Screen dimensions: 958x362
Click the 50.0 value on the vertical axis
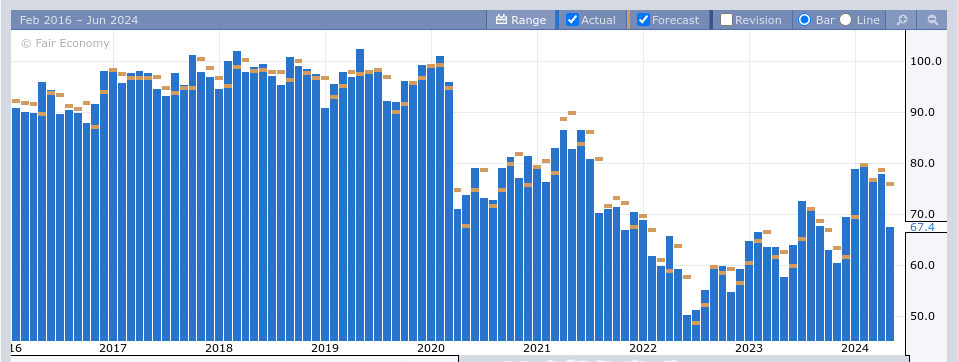(x=922, y=316)
